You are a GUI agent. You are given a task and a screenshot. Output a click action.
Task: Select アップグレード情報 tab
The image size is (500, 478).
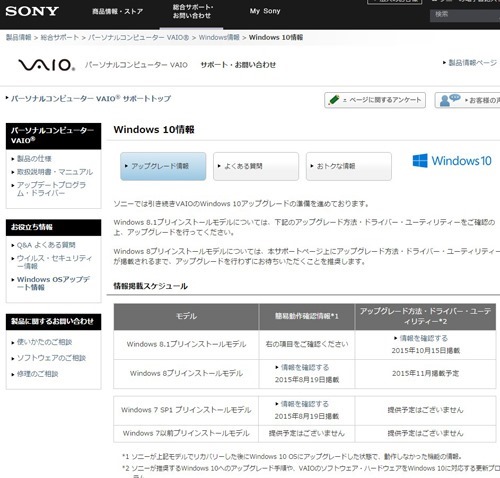point(163,166)
